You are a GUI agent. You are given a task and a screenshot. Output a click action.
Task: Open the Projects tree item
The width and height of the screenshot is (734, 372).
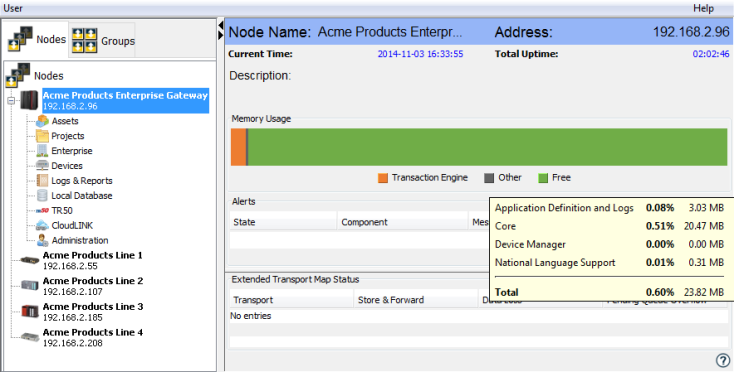coord(67,136)
